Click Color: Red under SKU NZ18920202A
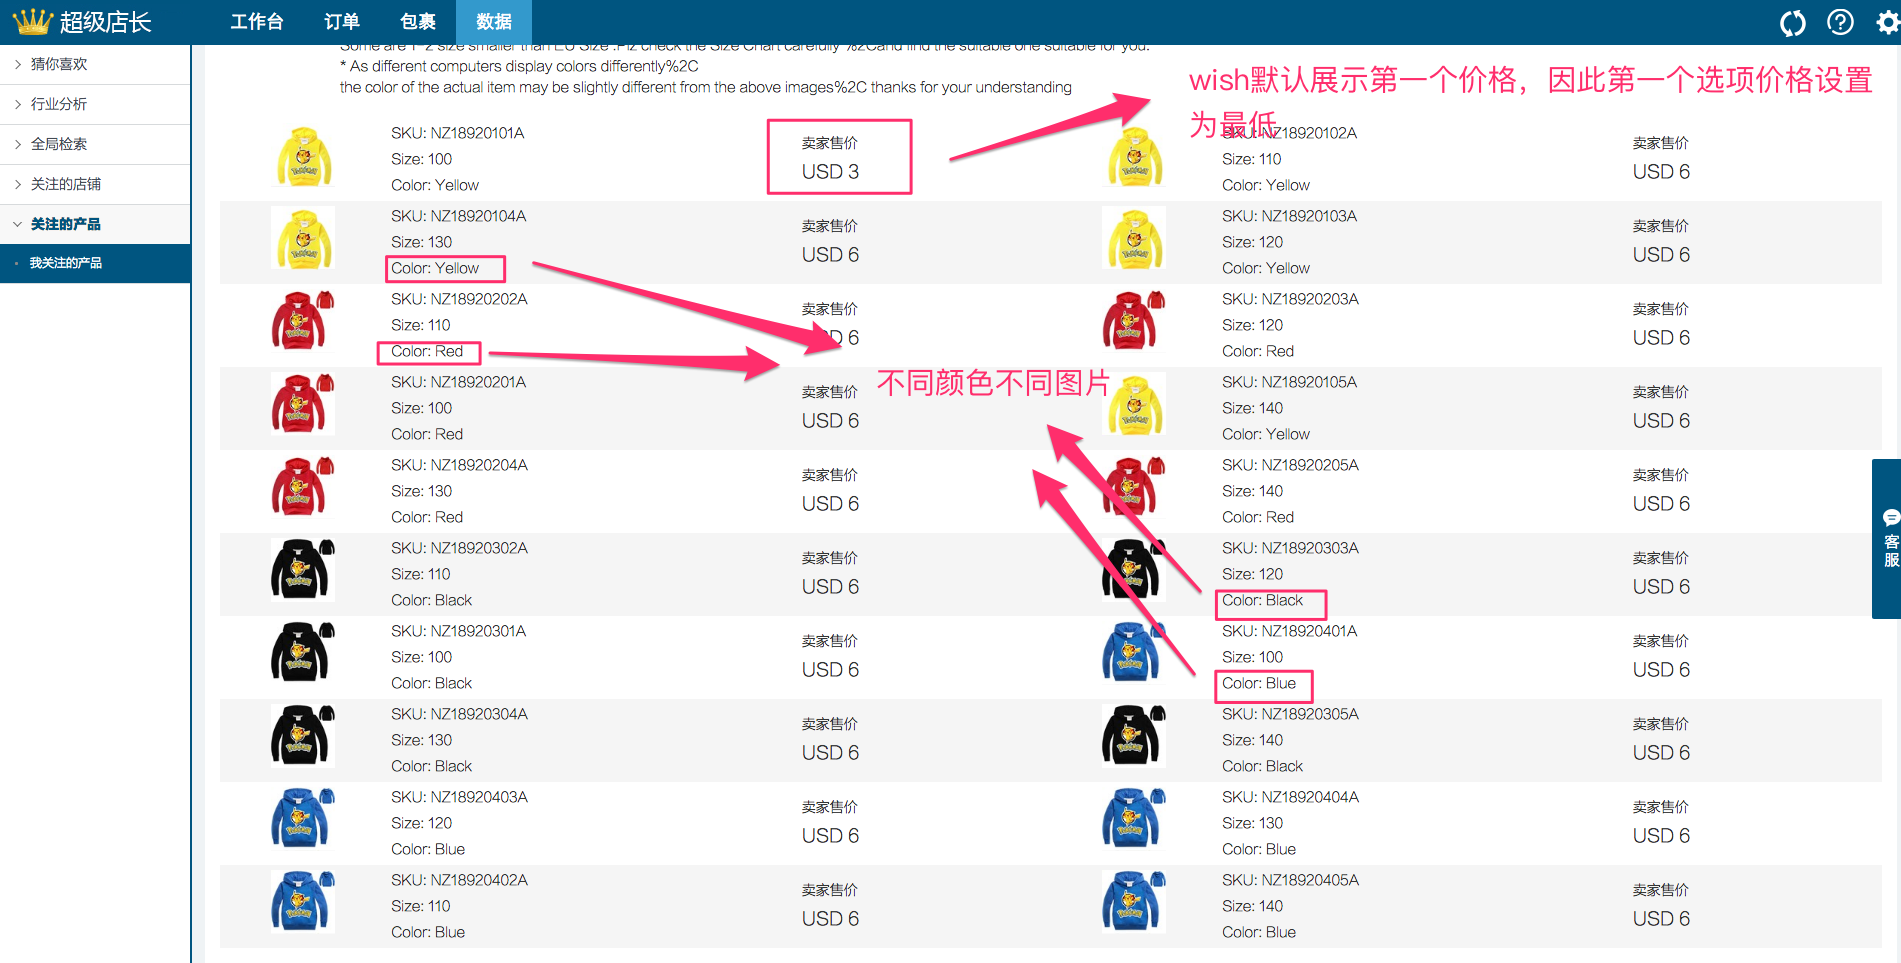Screen dimensions: 1901x963 point(427,351)
